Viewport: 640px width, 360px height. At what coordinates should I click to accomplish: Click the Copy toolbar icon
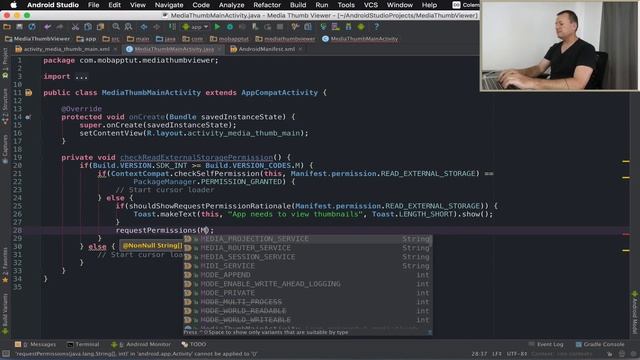tap(88, 27)
